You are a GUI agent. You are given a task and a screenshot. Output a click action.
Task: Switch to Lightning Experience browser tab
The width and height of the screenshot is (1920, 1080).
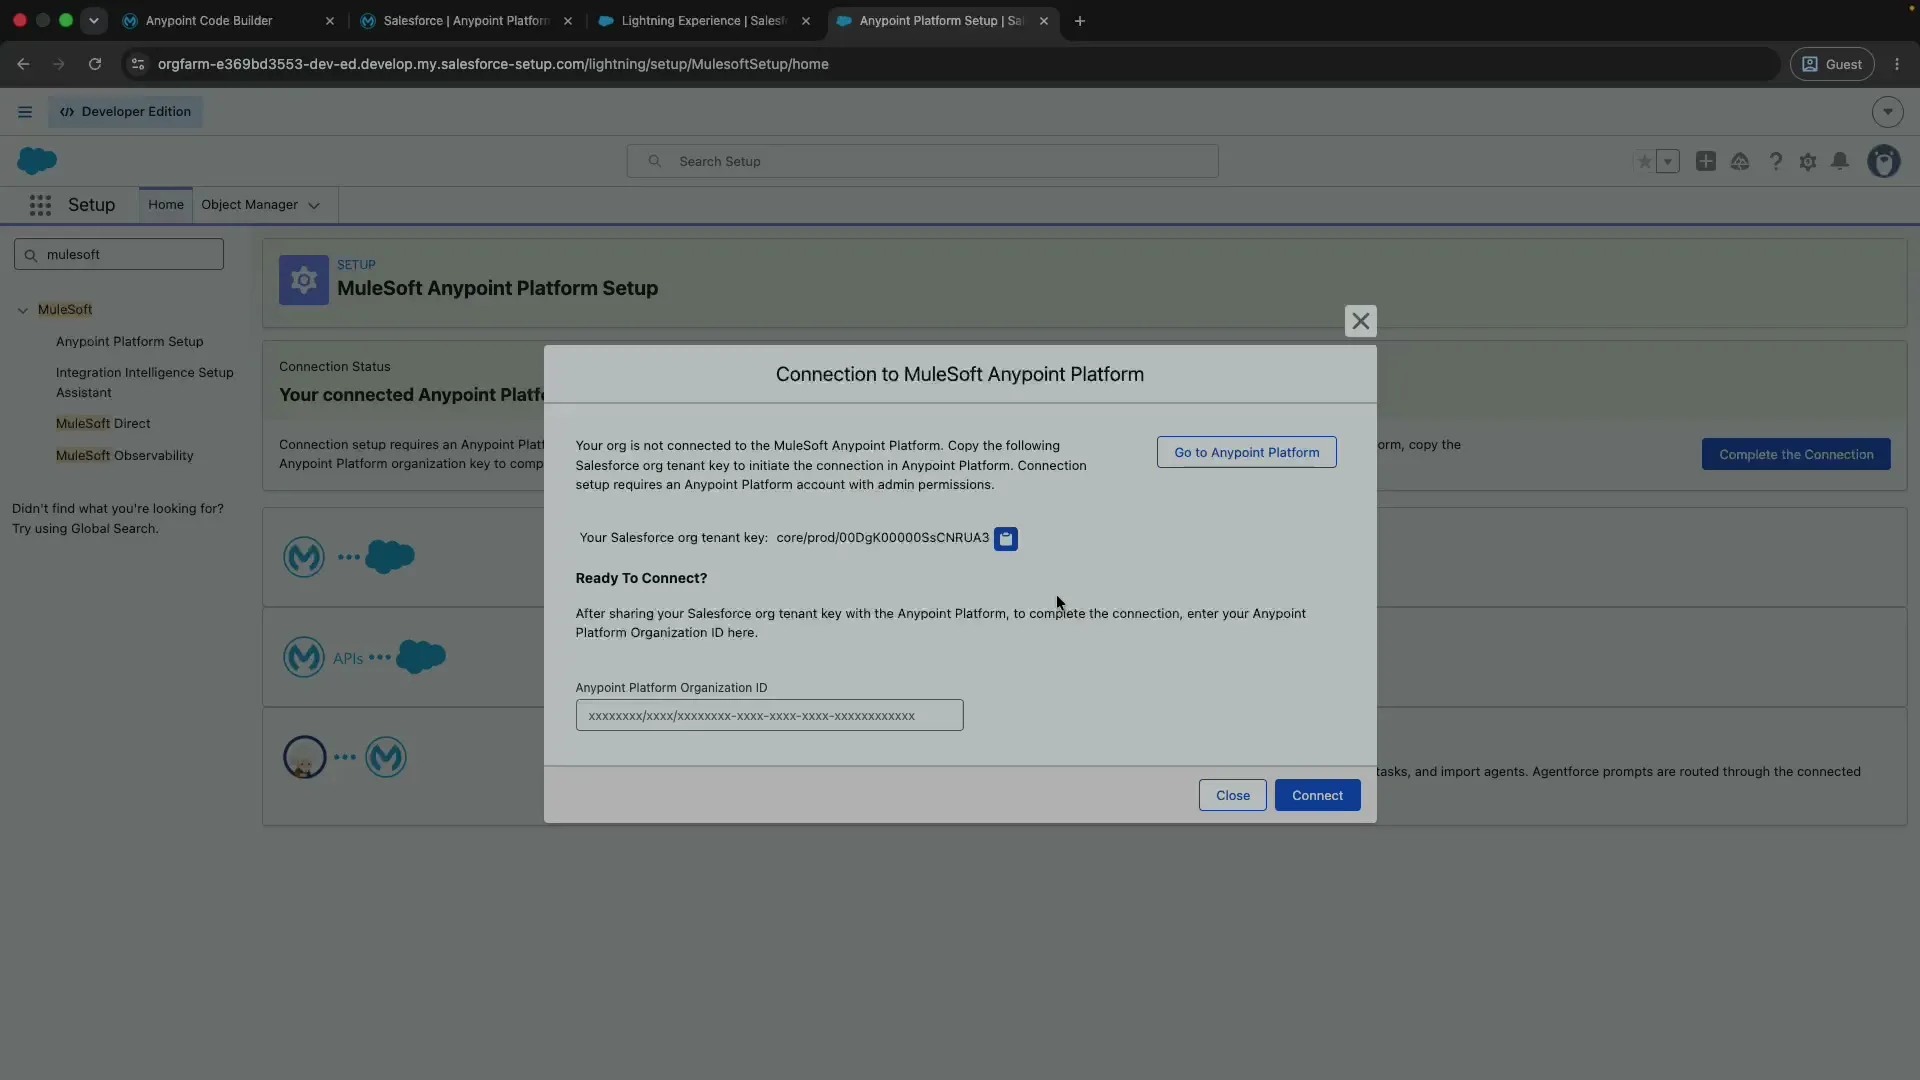[703, 20]
